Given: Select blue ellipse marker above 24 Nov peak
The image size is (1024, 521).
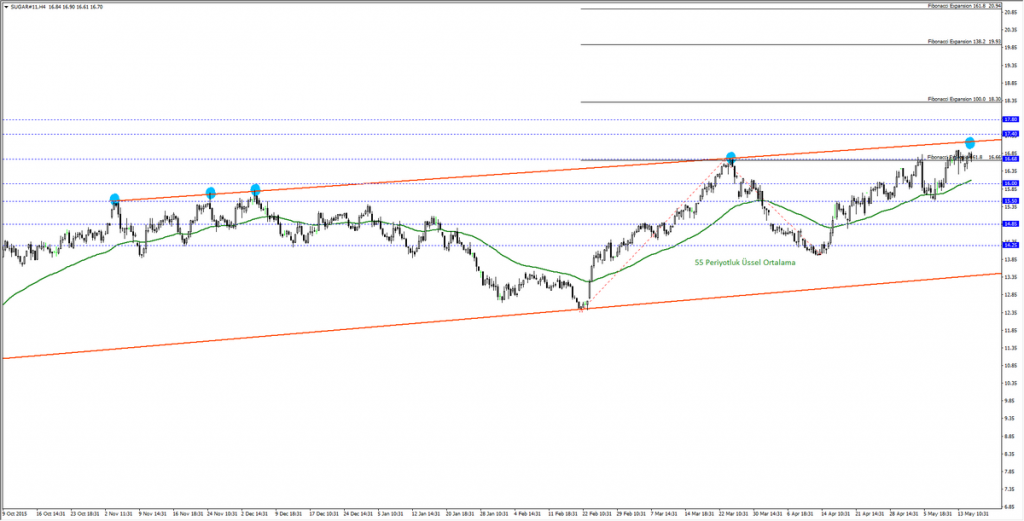Looking at the screenshot, I should (x=210, y=193).
